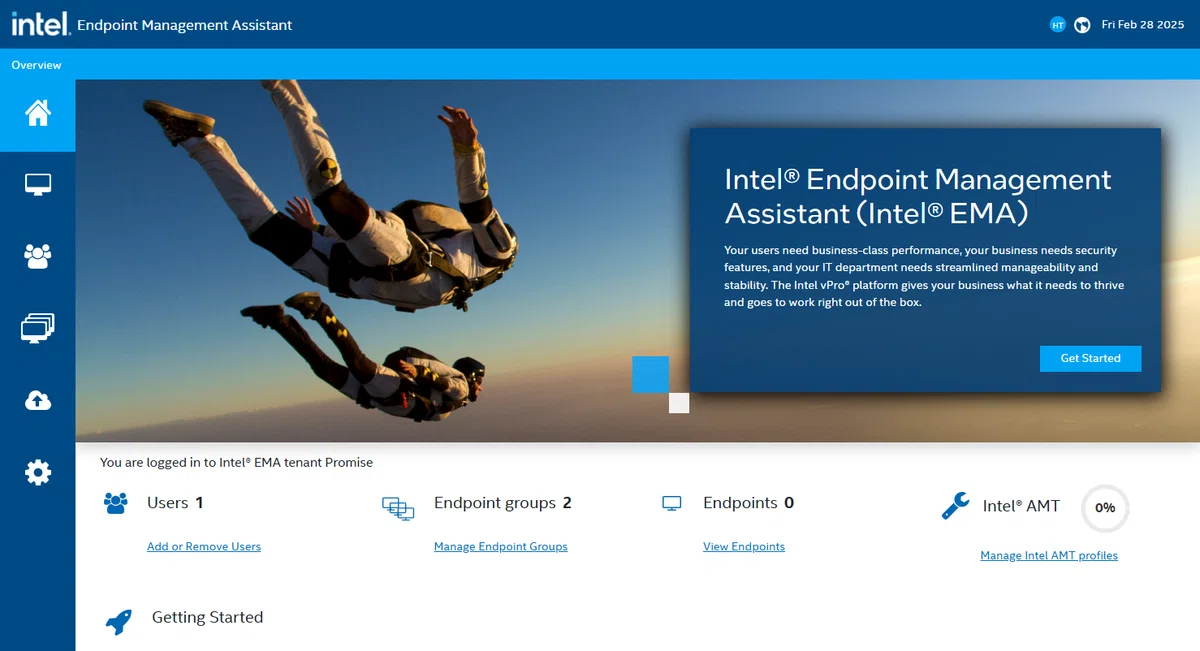1200x651 pixels.
Task: Open the Endpoints monitor sidebar icon
Action: tap(38, 185)
